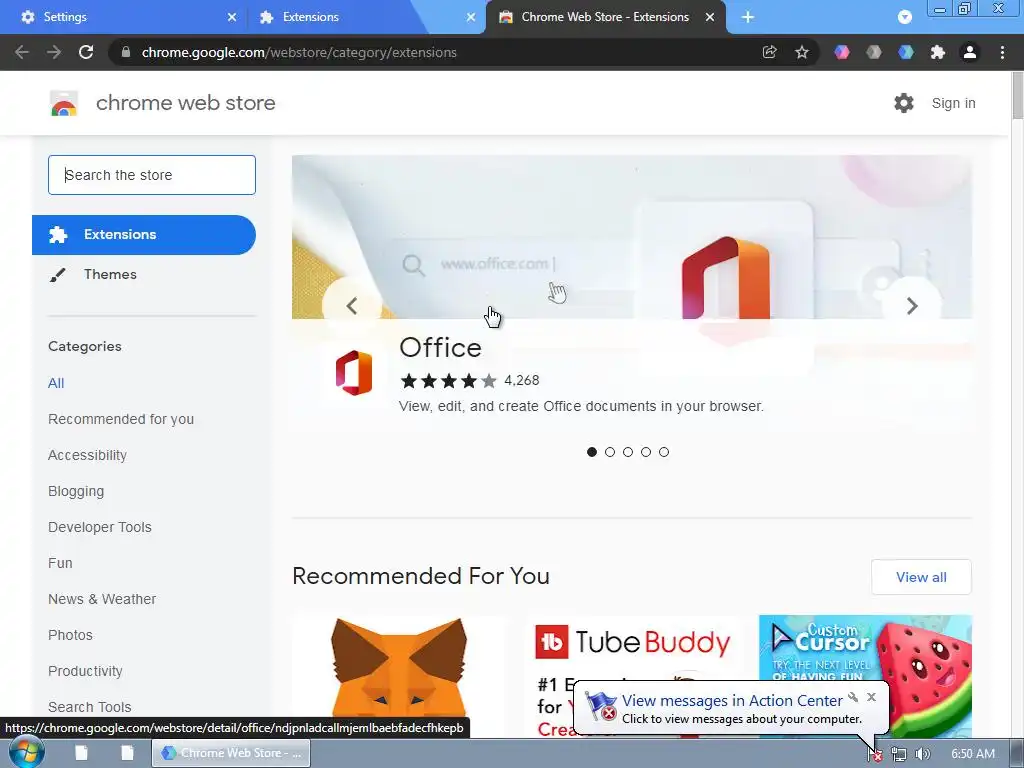
Task: Bookmark this page with the star icon
Action: click(802, 52)
